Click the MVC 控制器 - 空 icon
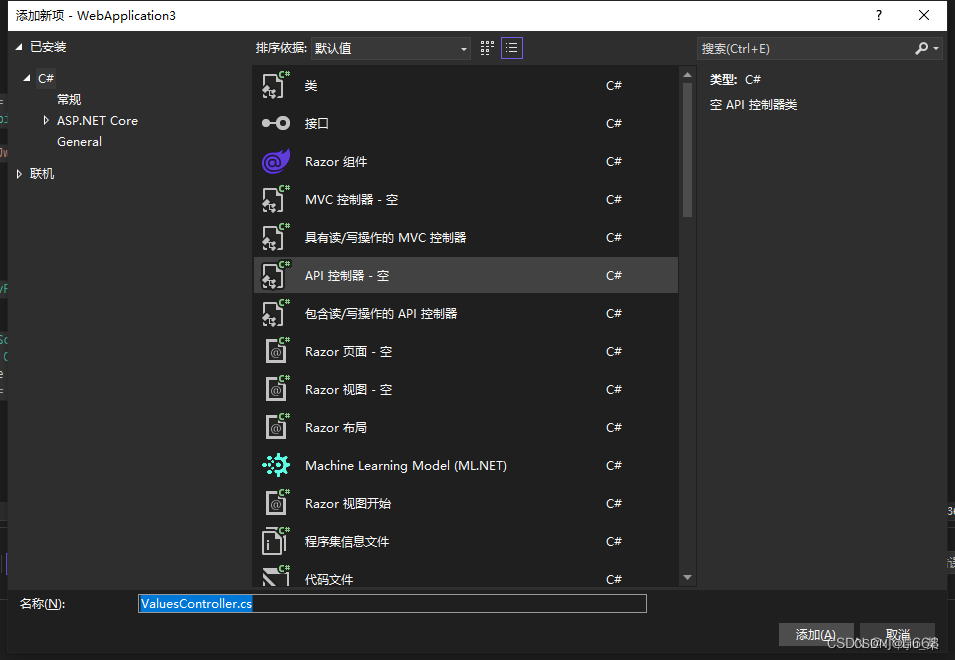Viewport: 955px width, 660px height. 275,199
